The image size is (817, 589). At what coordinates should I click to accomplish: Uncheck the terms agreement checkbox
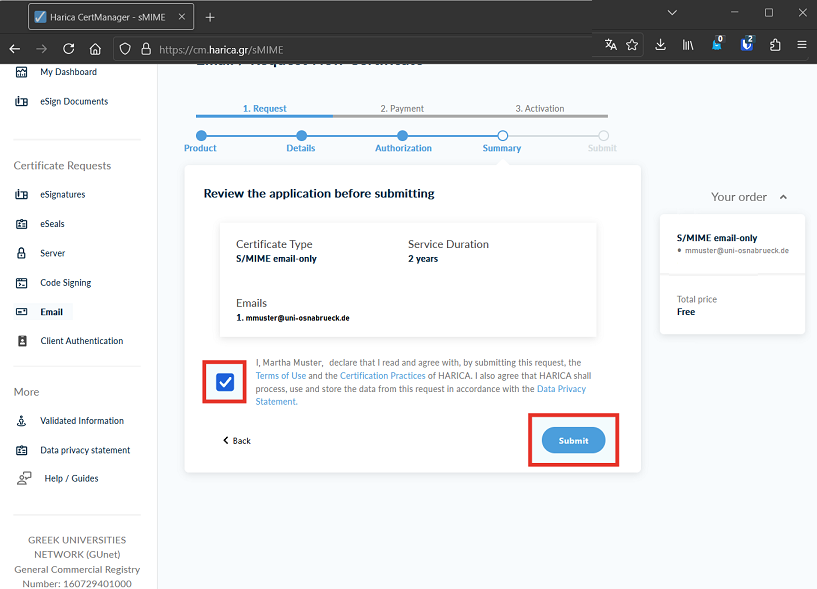225,382
